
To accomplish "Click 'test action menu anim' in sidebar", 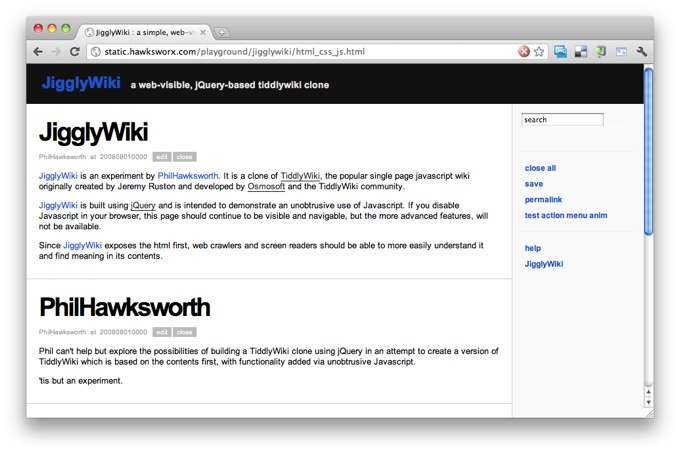I will 566,215.
